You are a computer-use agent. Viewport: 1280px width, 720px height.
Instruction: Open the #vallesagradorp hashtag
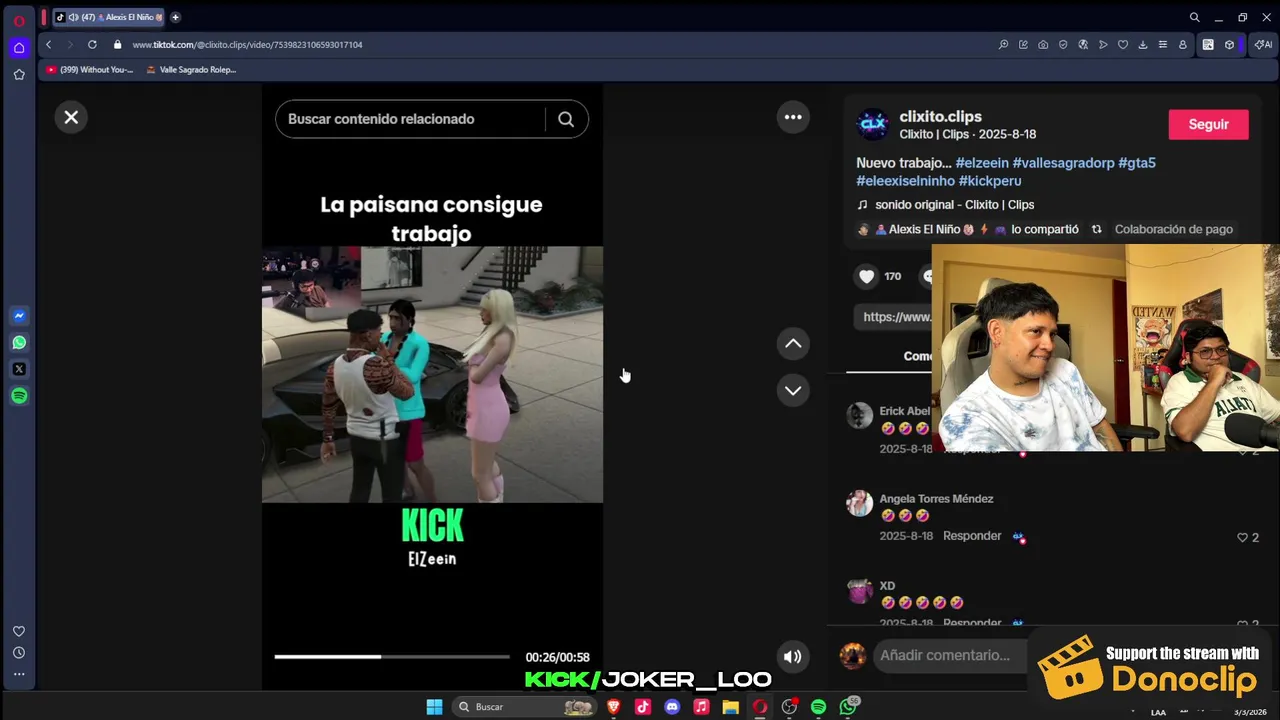click(1063, 162)
